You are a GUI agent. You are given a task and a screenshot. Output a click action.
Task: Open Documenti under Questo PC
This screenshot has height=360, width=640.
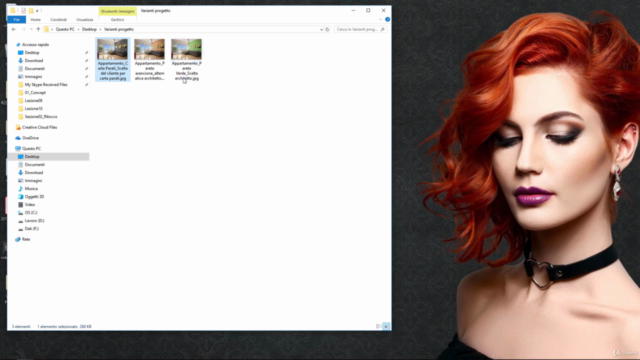pyautogui.click(x=35, y=164)
